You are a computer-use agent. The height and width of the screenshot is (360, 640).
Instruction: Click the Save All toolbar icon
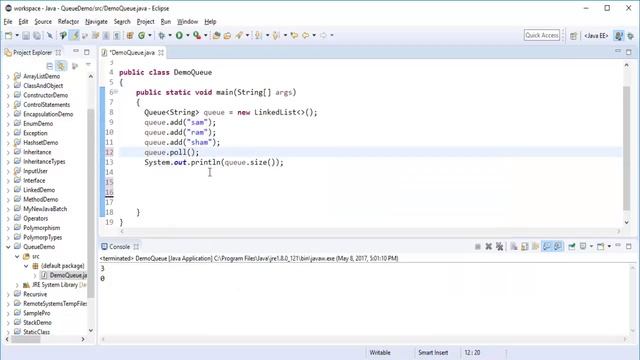pyautogui.click(x=37, y=36)
